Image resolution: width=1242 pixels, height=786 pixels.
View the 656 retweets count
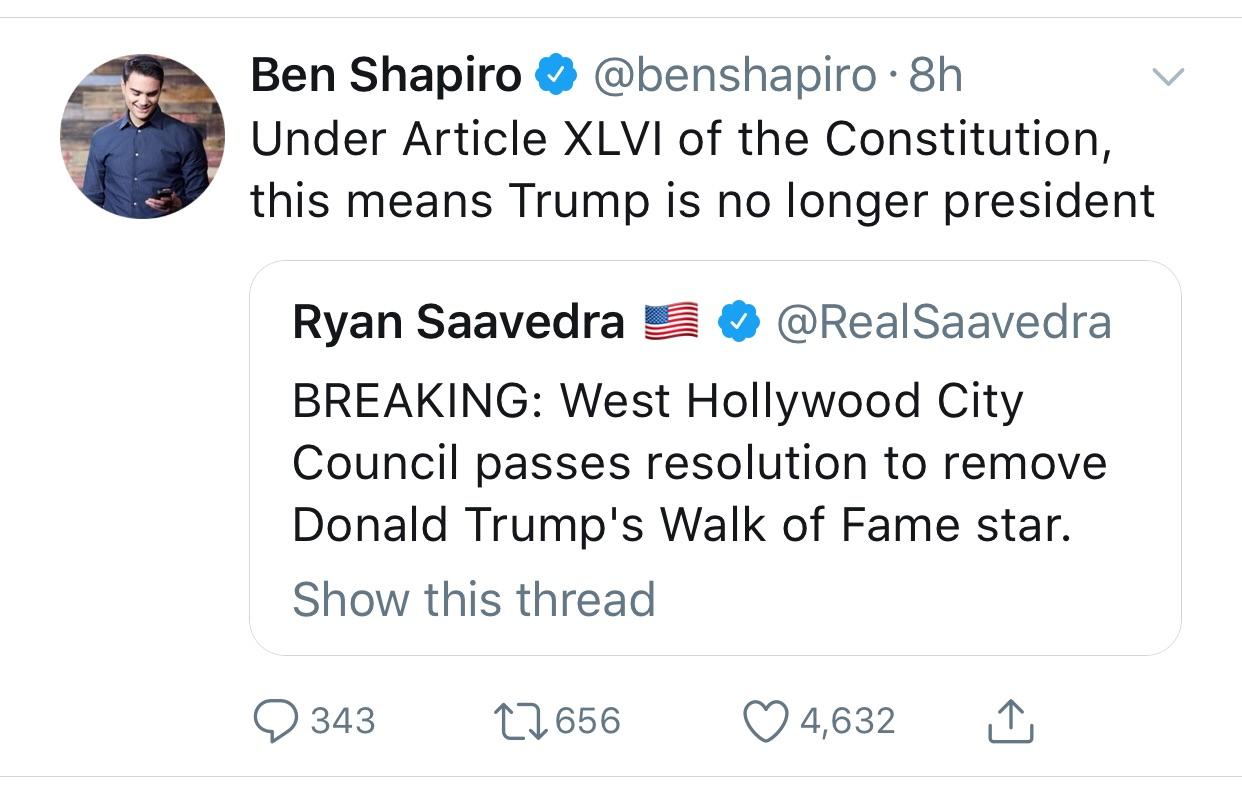coord(587,721)
